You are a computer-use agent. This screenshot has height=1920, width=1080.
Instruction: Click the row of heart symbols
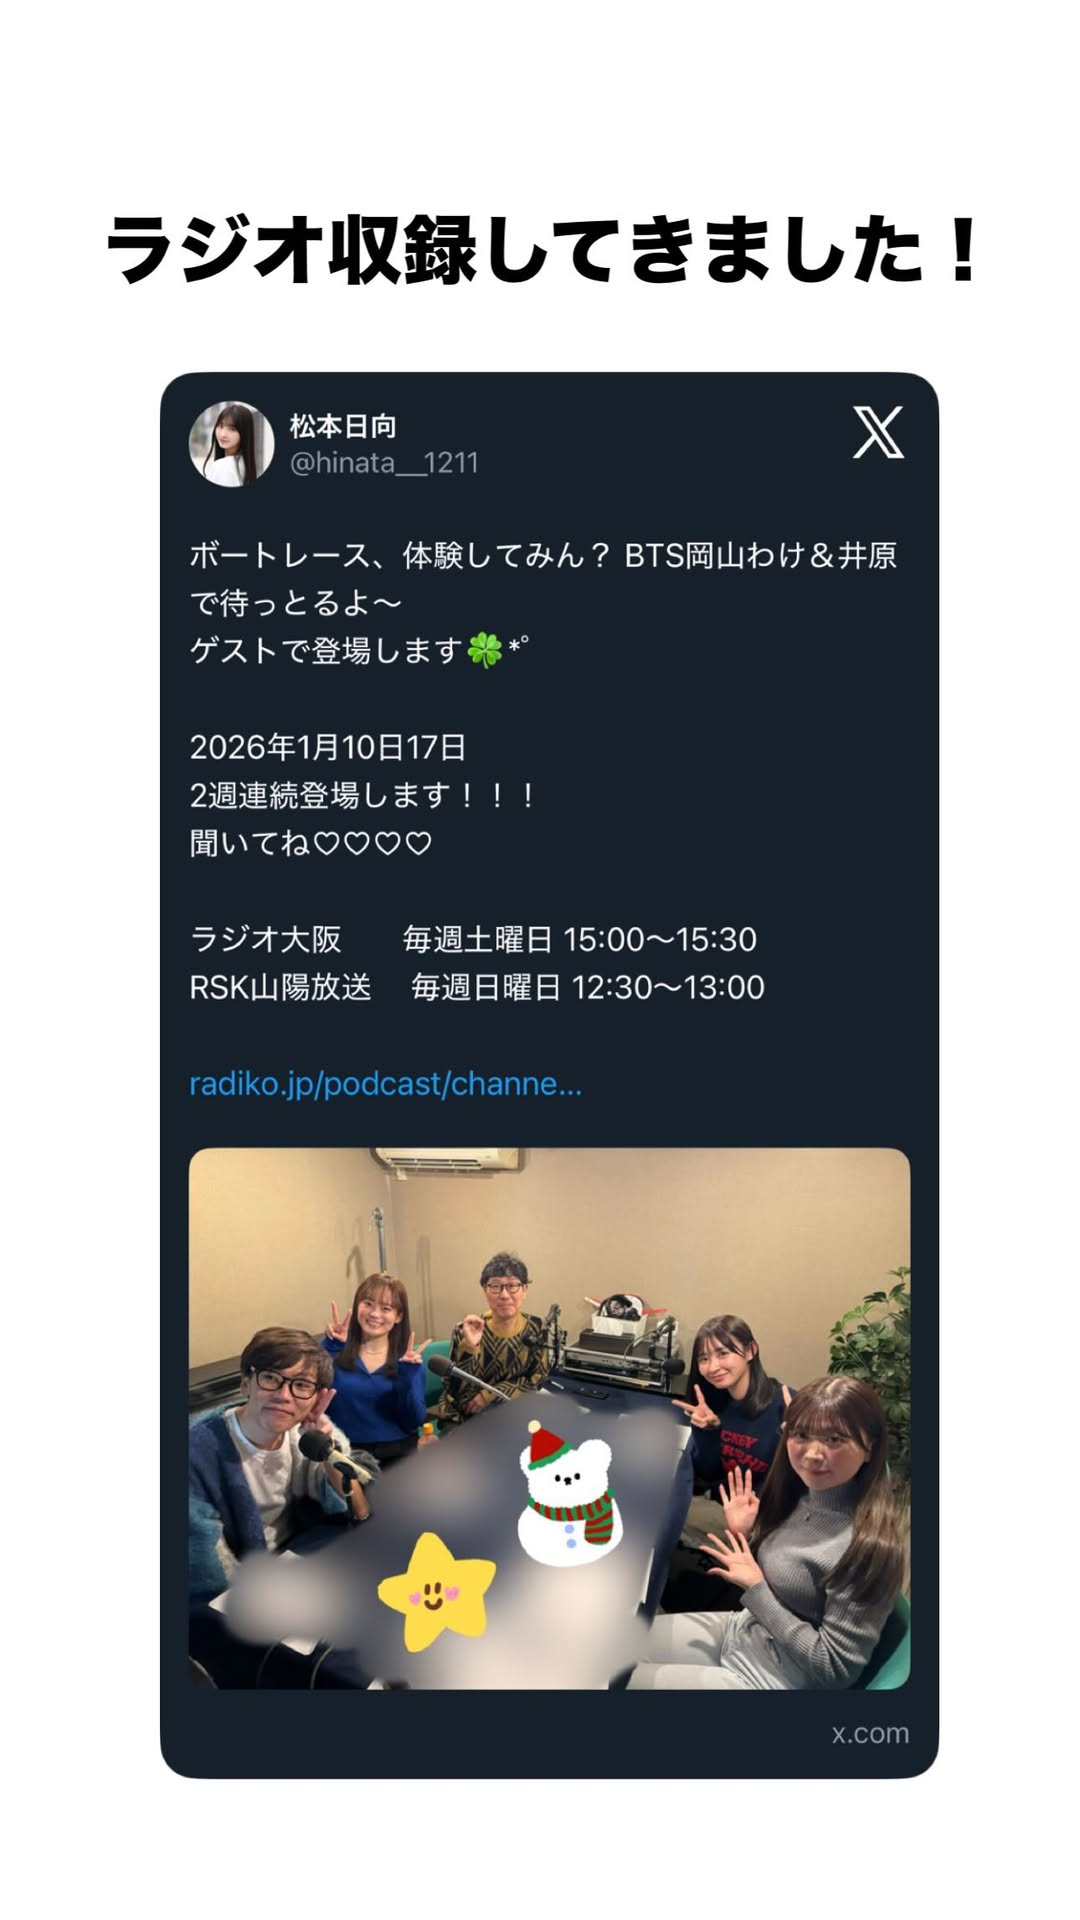pos(372,844)
